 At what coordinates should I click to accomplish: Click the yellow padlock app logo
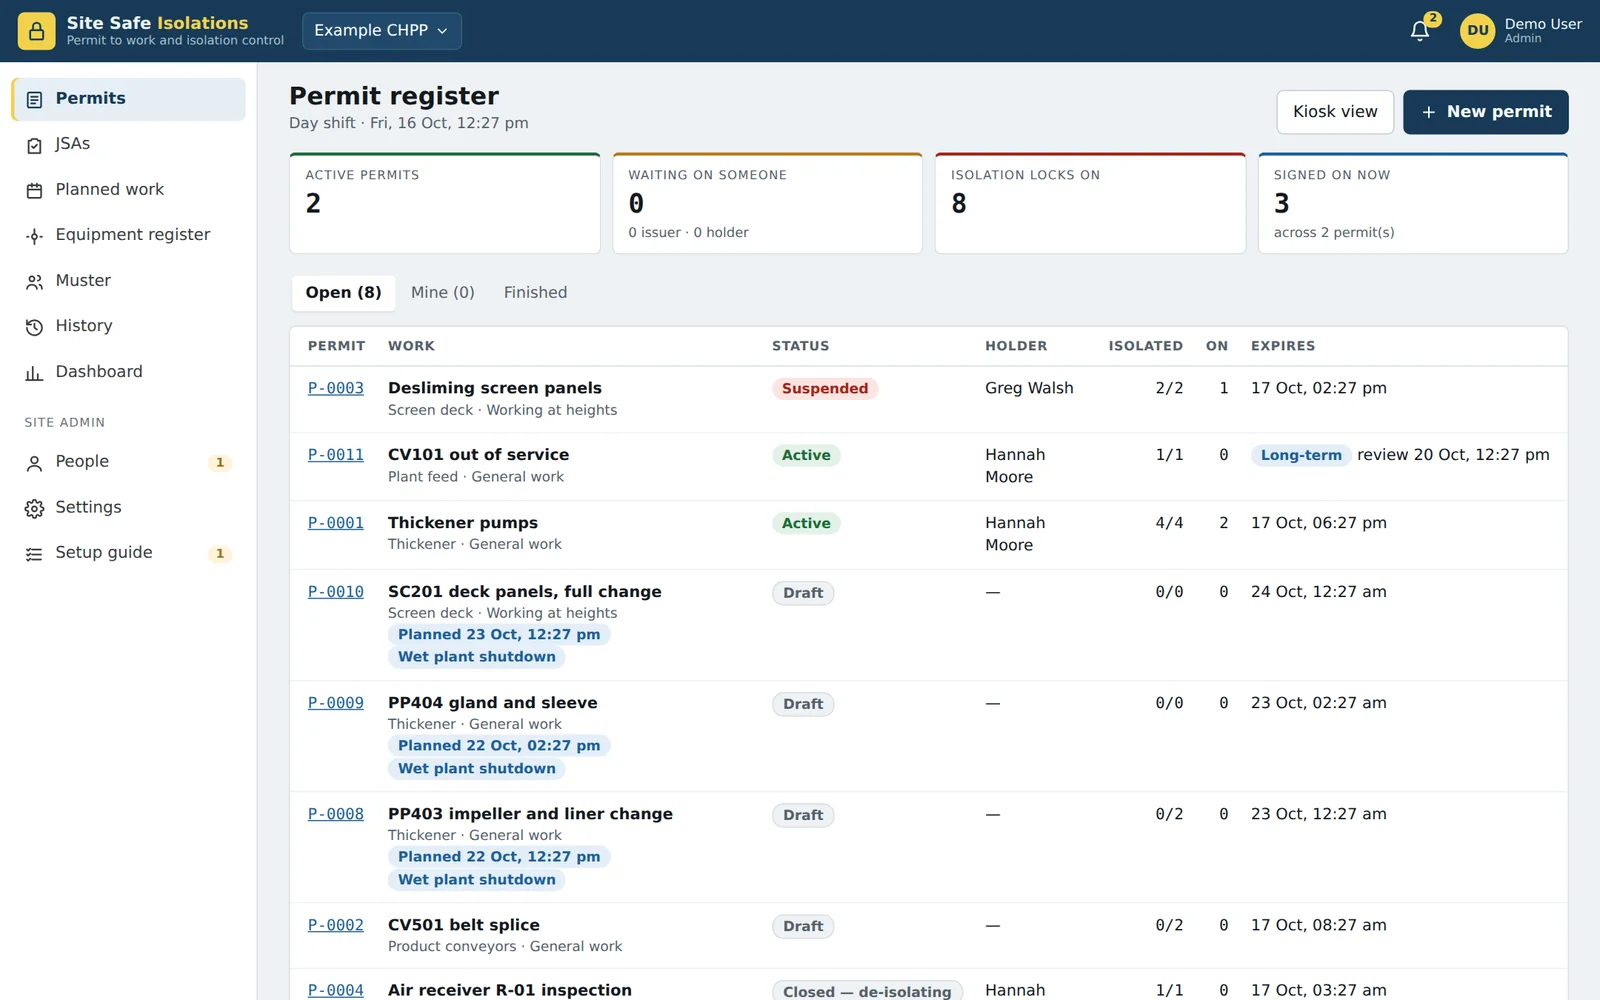[36, 31]
